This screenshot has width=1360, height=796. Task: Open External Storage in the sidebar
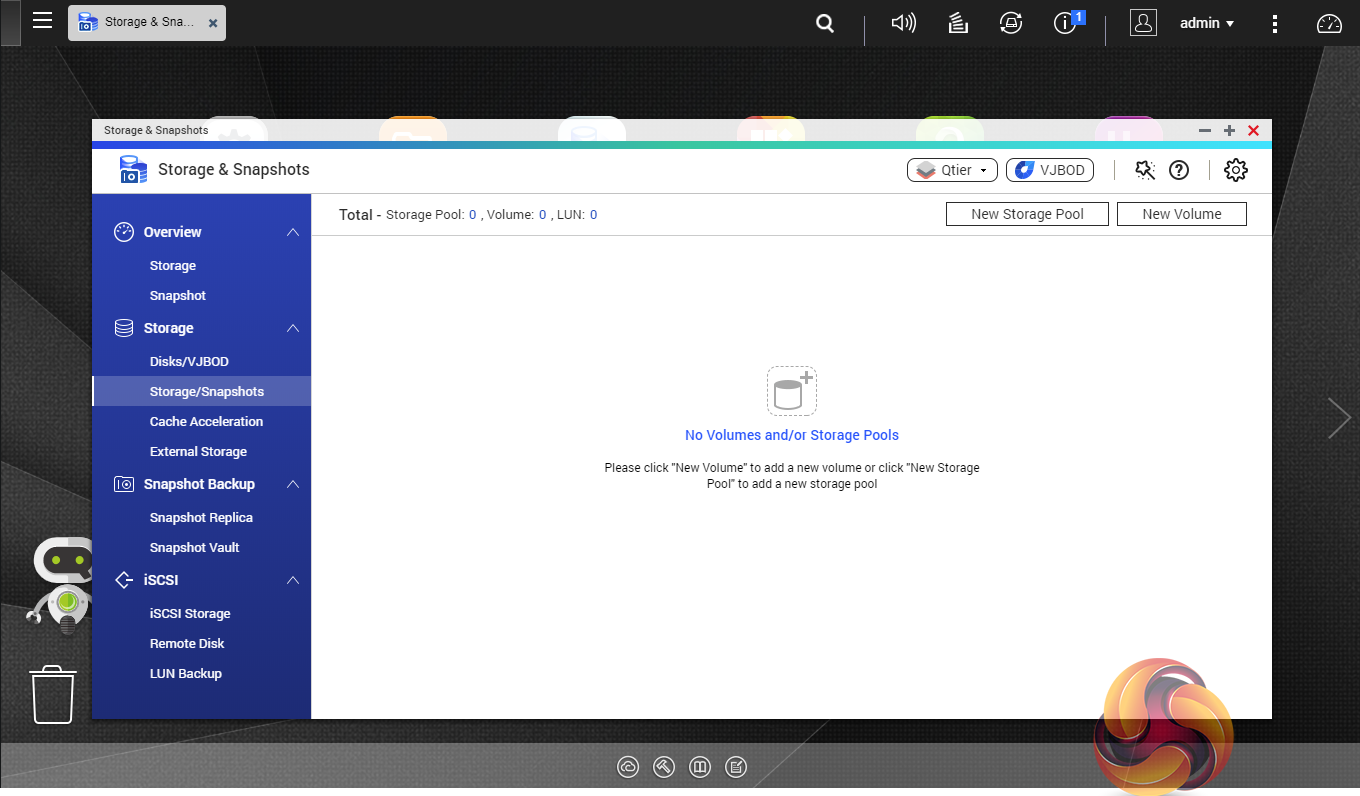click(x=198, y=452)
